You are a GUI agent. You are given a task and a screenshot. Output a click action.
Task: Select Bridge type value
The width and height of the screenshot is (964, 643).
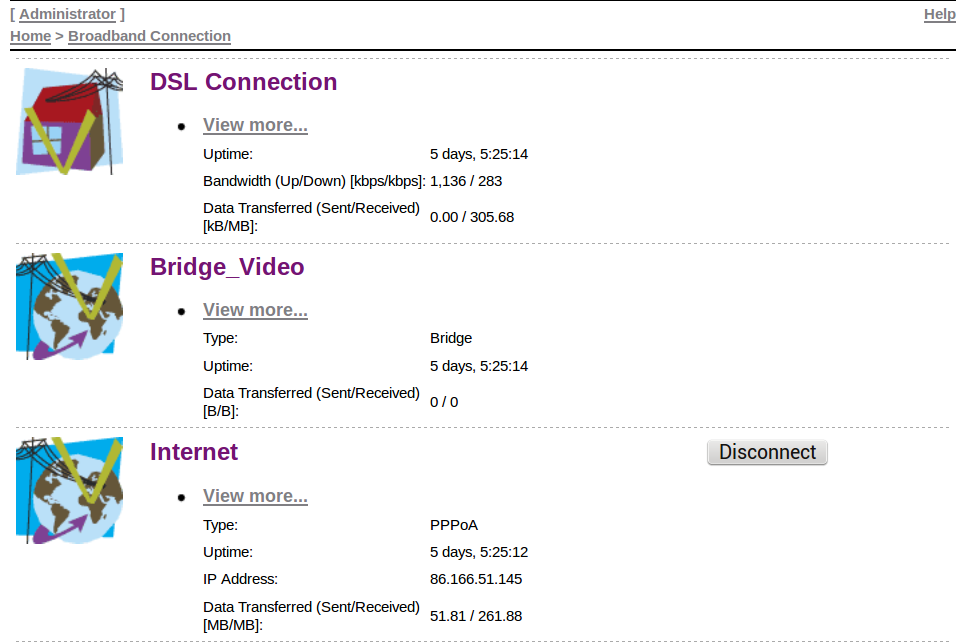(x=451, y=338)
